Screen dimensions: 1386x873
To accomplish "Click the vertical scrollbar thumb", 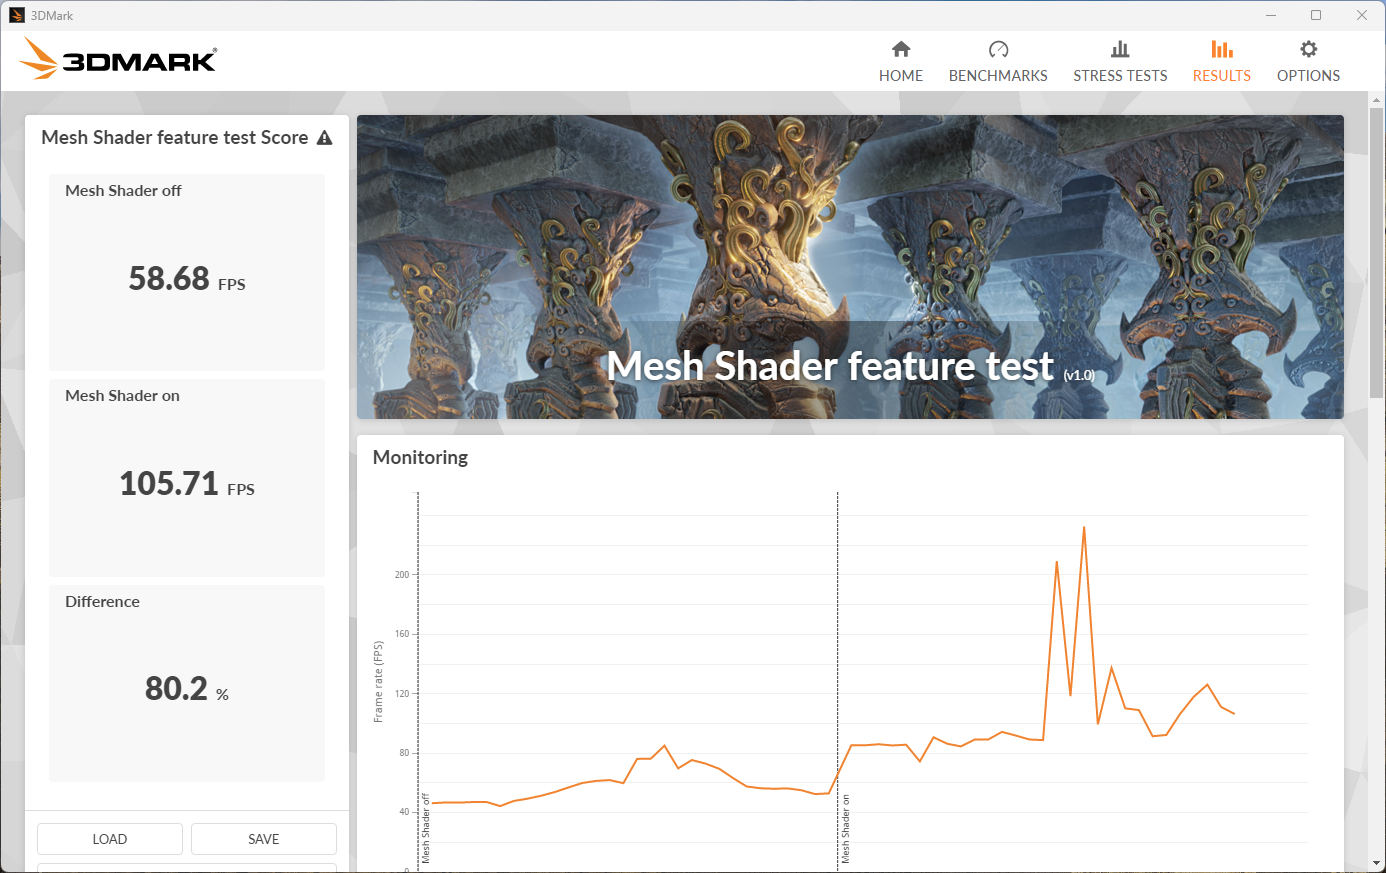I will pyautogui.click(x=1376, y=250).
